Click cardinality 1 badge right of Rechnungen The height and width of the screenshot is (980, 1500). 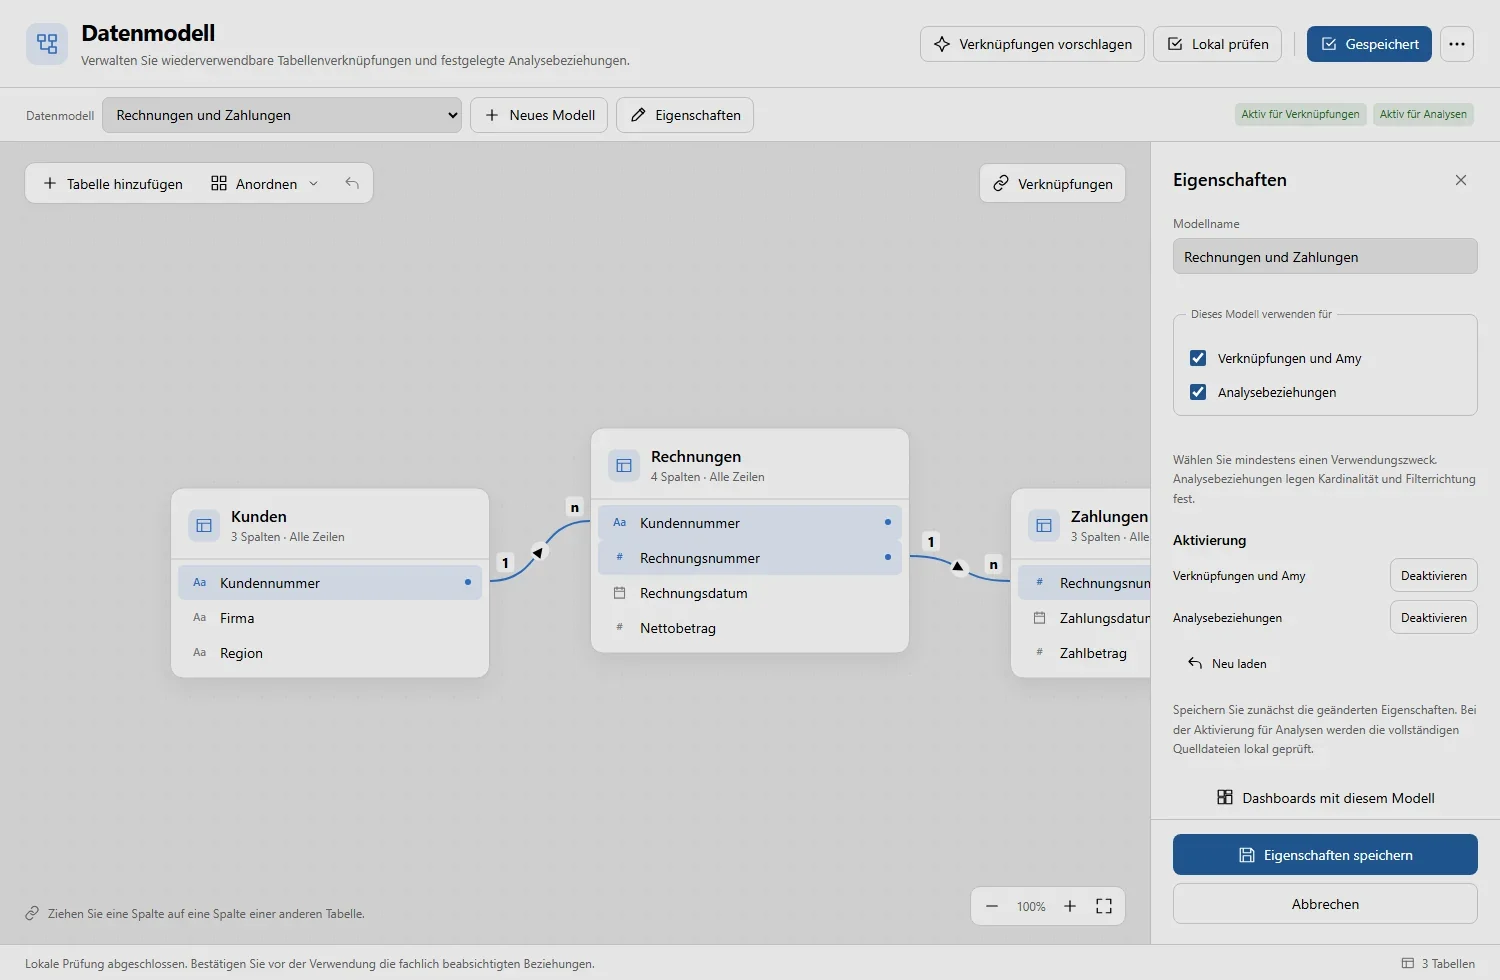[931, 541]
